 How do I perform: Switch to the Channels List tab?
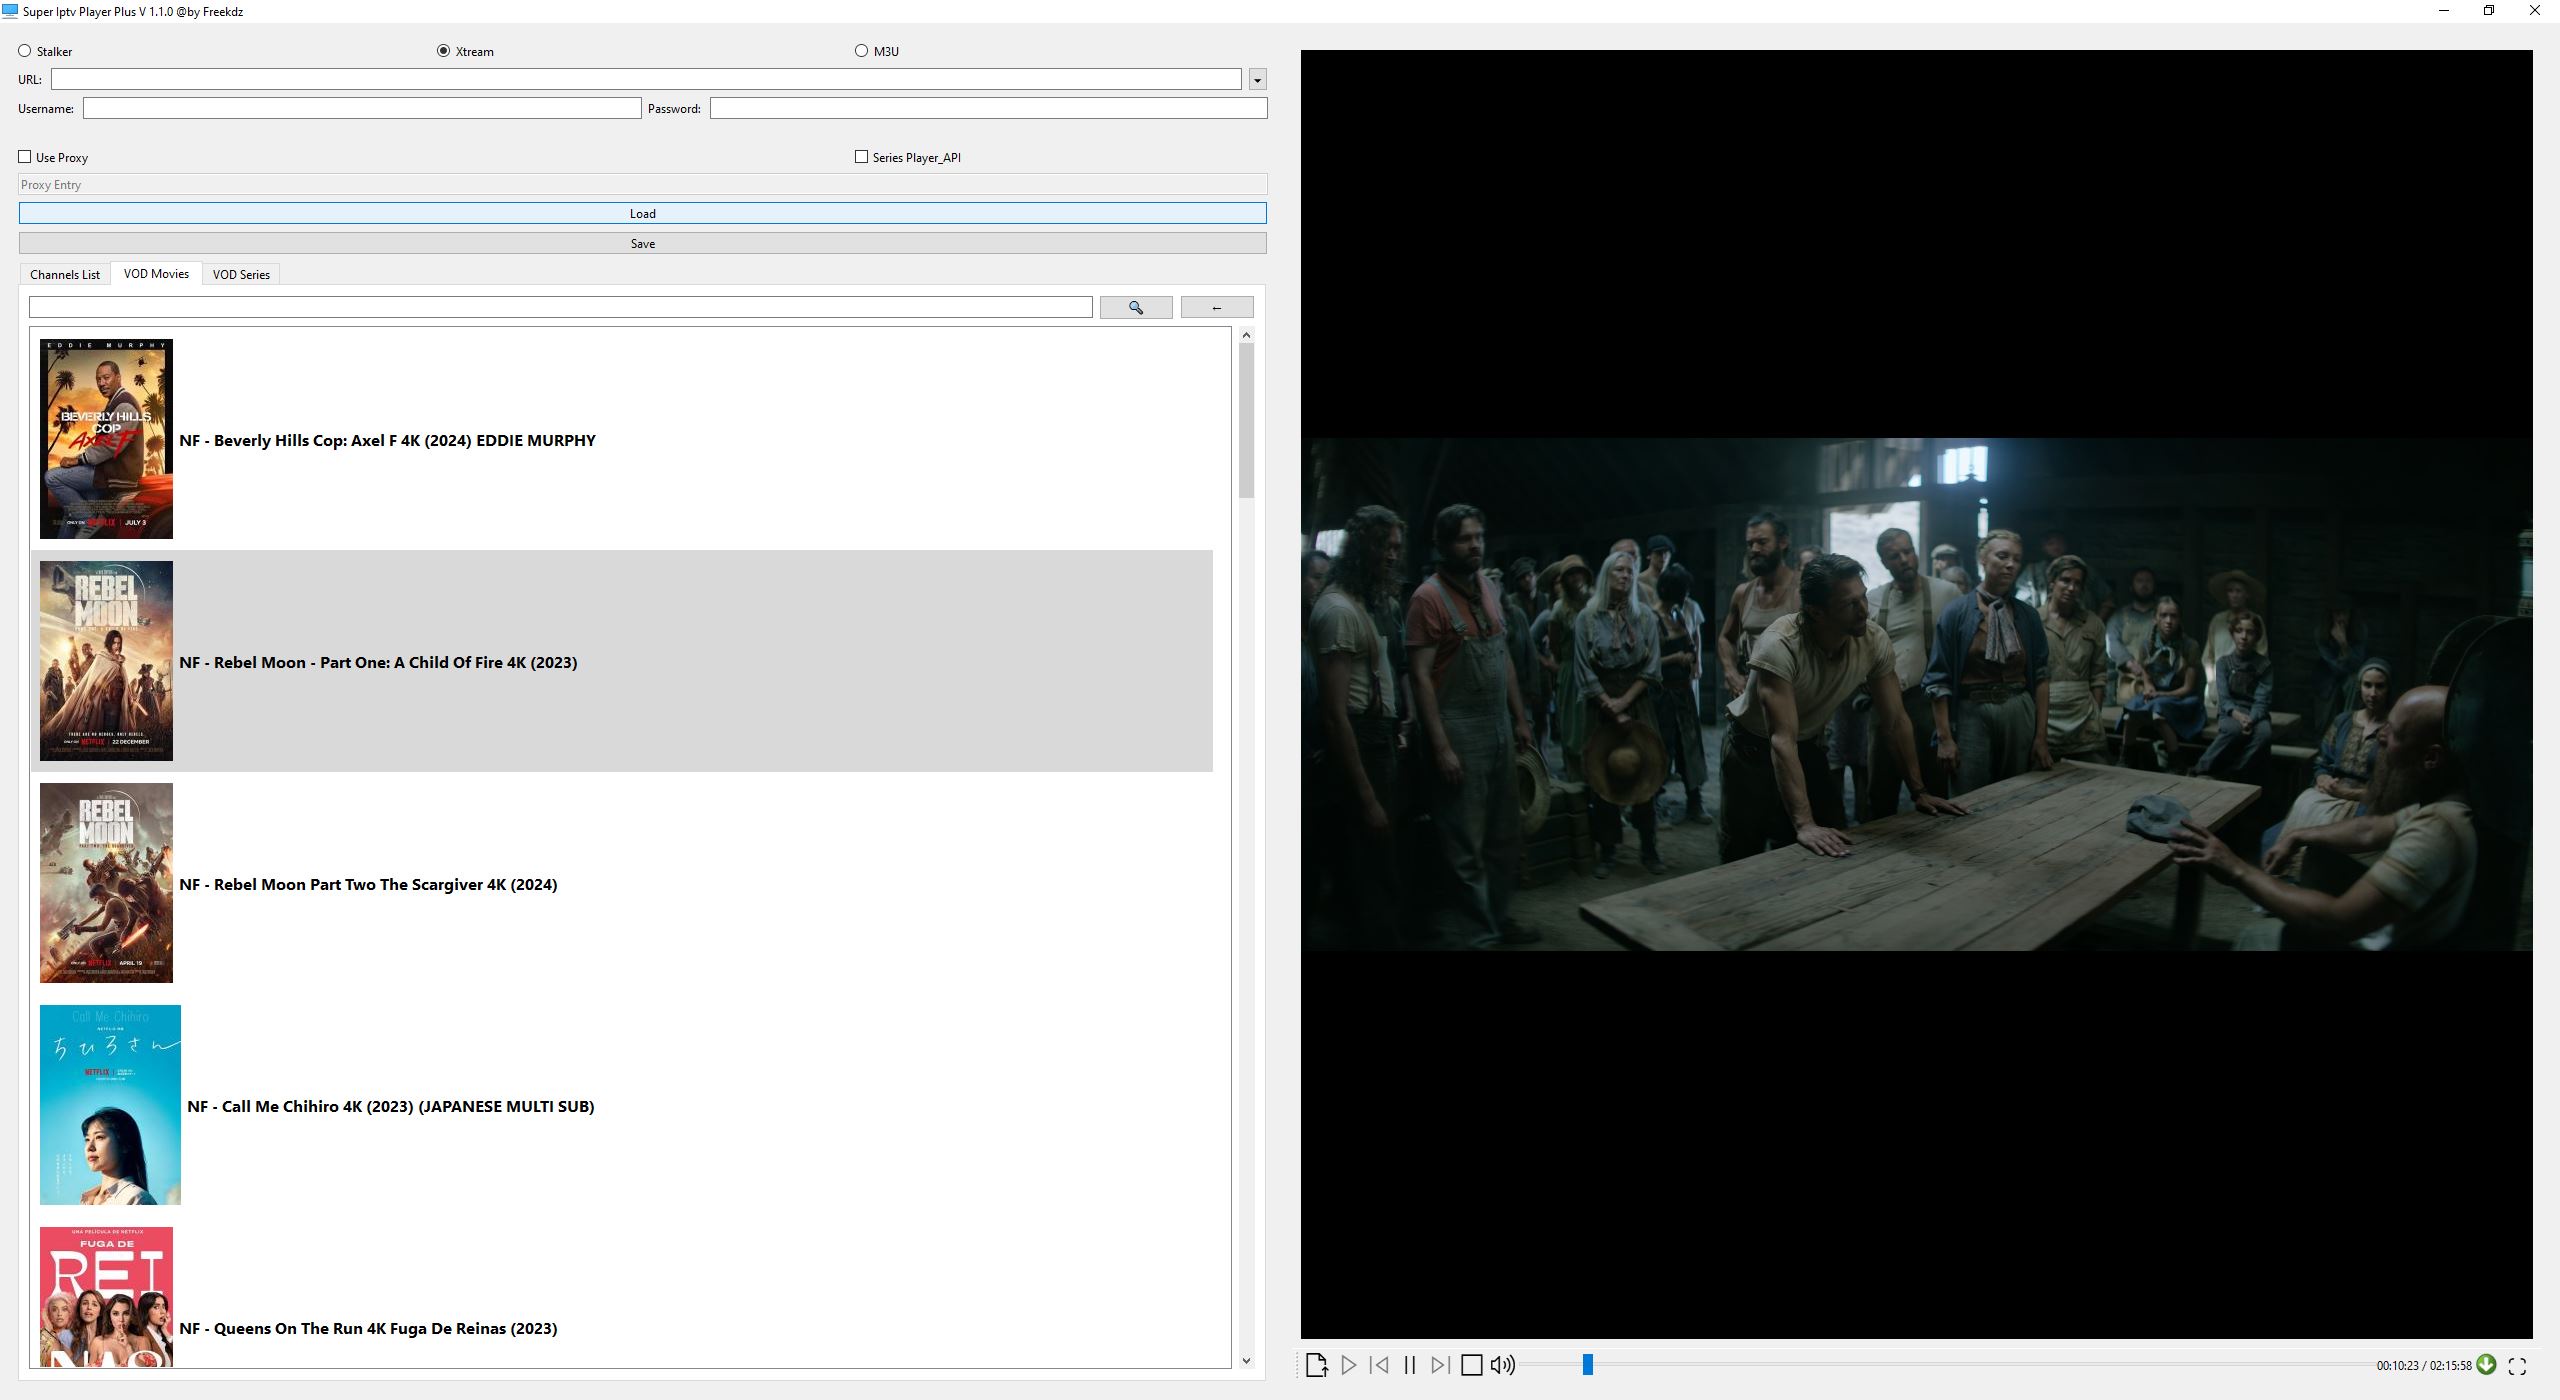pyautogui.click(x=65, y=274)
